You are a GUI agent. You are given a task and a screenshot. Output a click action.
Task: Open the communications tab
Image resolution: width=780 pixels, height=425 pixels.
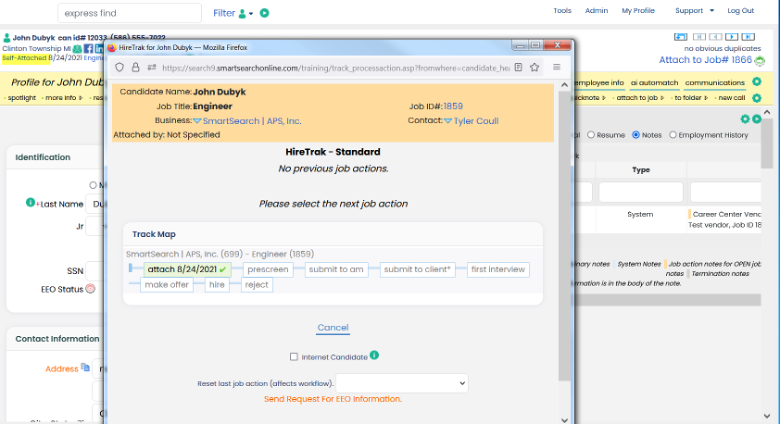pos(714,83)
